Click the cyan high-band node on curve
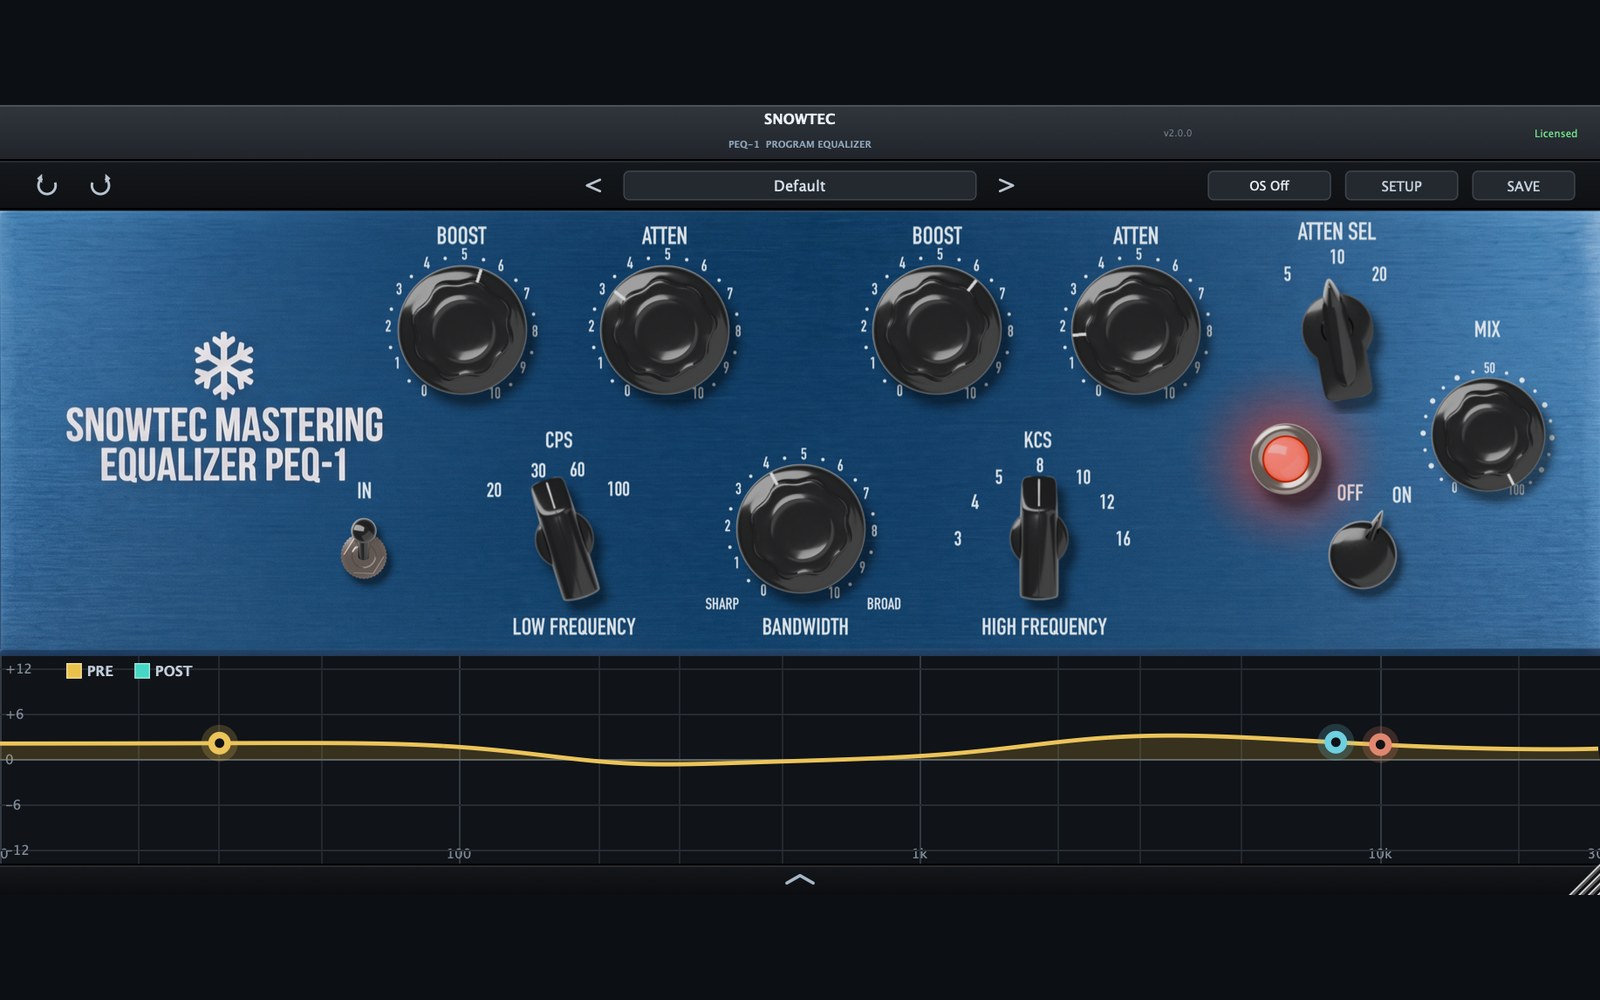The image size is (1600, 1000). click(1336, 742)
